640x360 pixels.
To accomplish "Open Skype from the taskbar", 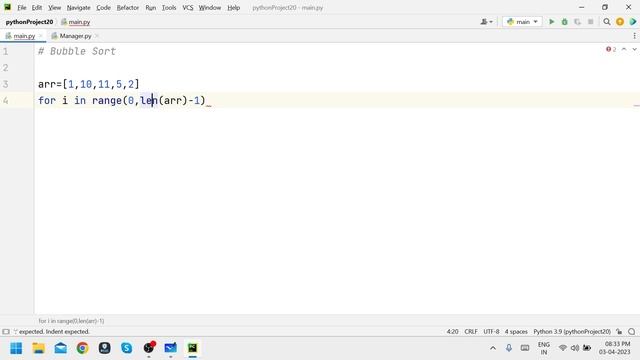I will point(127,348).
